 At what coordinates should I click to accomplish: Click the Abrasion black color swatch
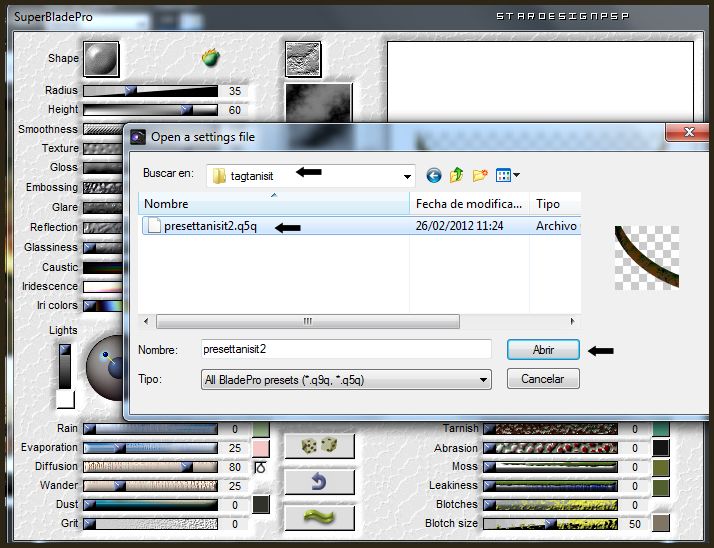coord(661,448)
